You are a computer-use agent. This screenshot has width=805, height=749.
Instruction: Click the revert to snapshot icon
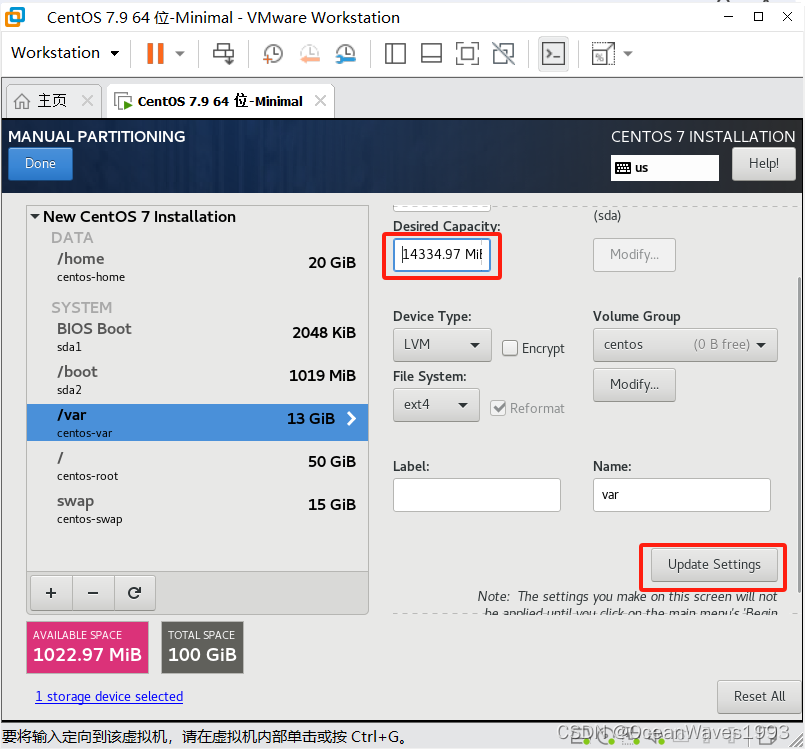click(310, 53)
